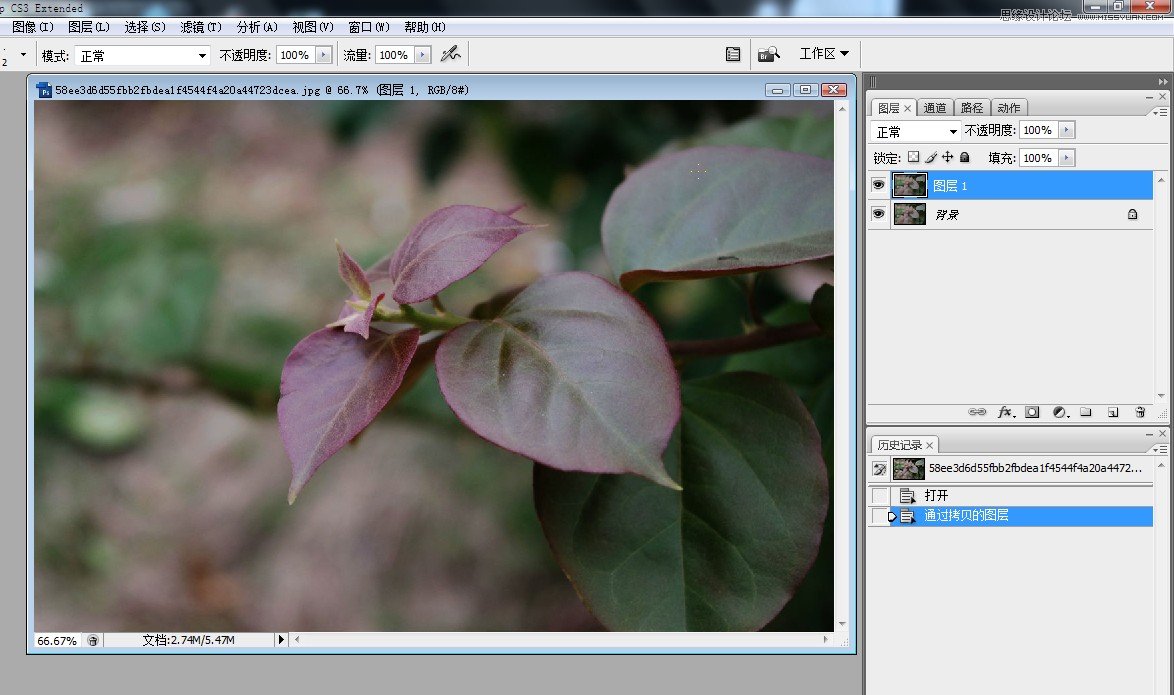Image resolution: width=1174 pixels, height=695 pixels.
Task: Close the 历史记录 tab with its x
Action: (x=930, y=446)
